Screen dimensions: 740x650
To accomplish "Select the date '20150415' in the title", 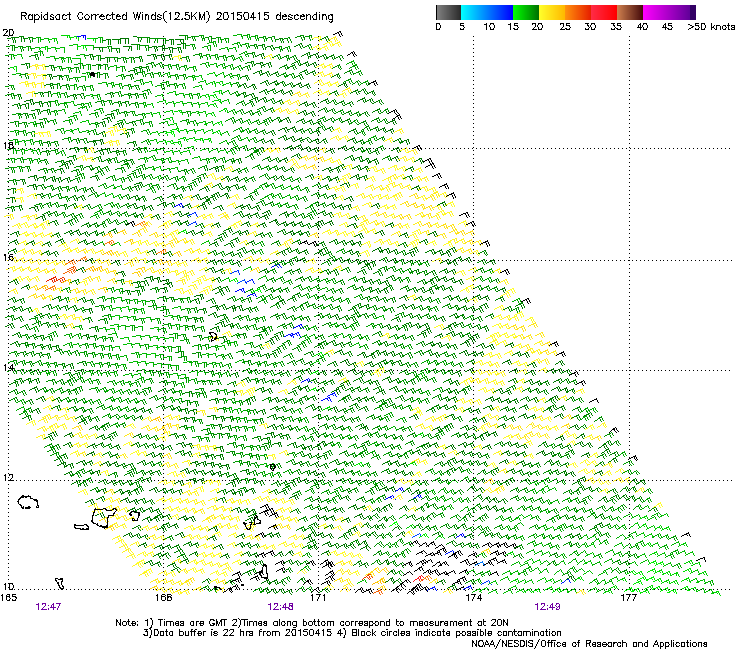I will pos(243,17).
